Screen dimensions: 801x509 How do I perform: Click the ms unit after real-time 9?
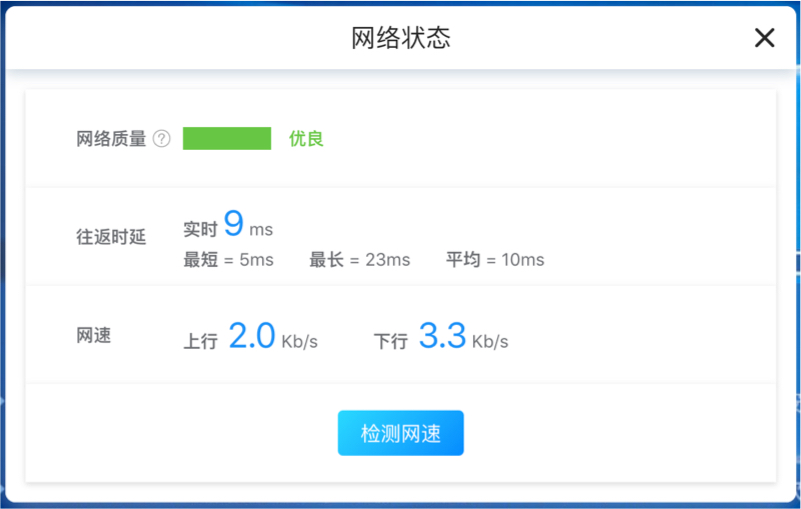click(x=261, y=230)
